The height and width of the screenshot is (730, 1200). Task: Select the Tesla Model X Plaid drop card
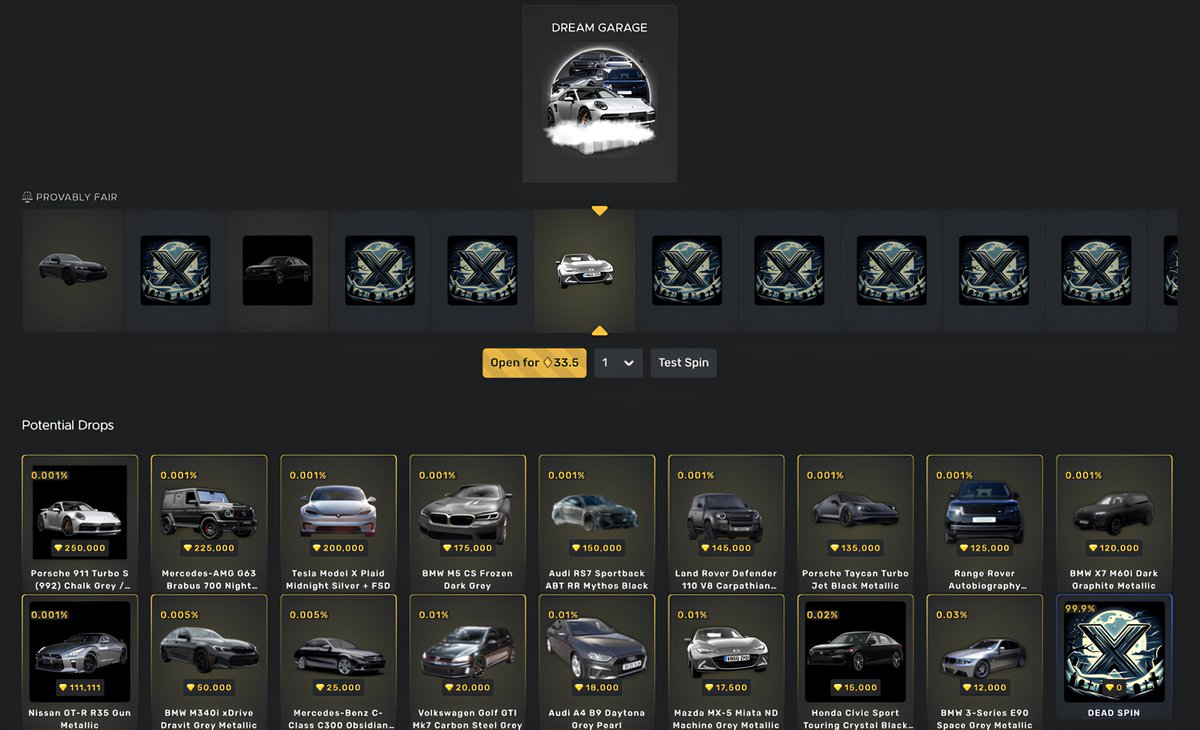[338, 523]
